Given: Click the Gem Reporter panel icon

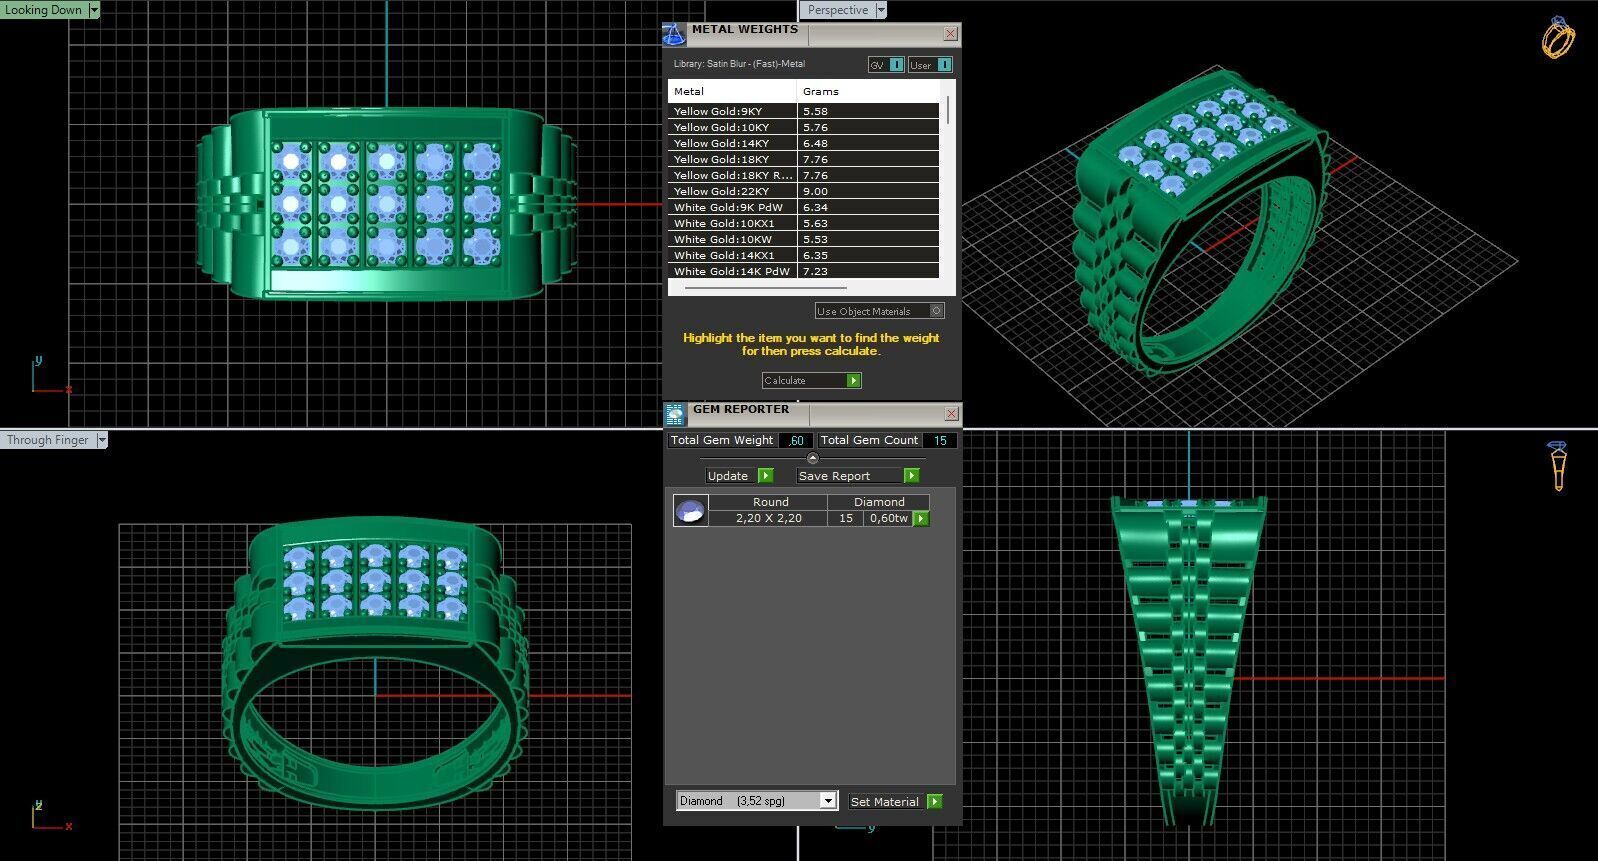Looking at the screenshot, I should tap(676, 414).
